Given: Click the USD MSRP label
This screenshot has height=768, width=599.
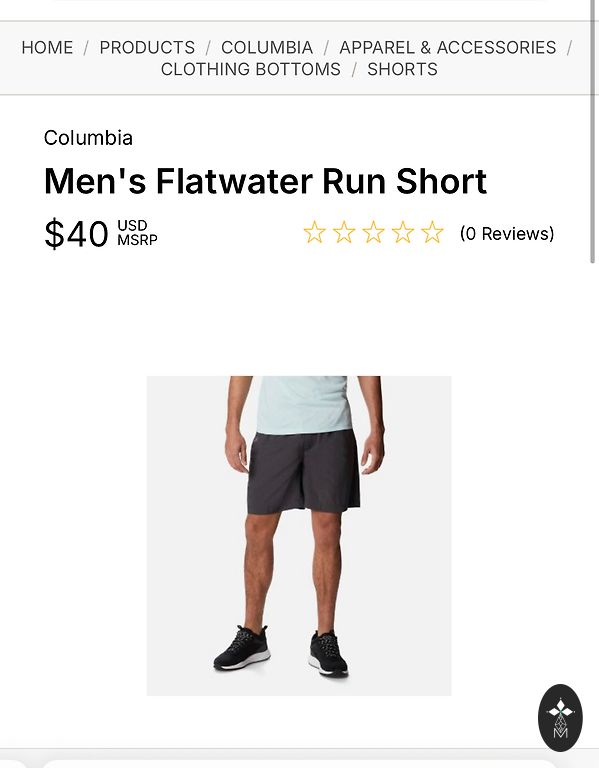Looking at the screenshot, I should (x=137, y=233).
